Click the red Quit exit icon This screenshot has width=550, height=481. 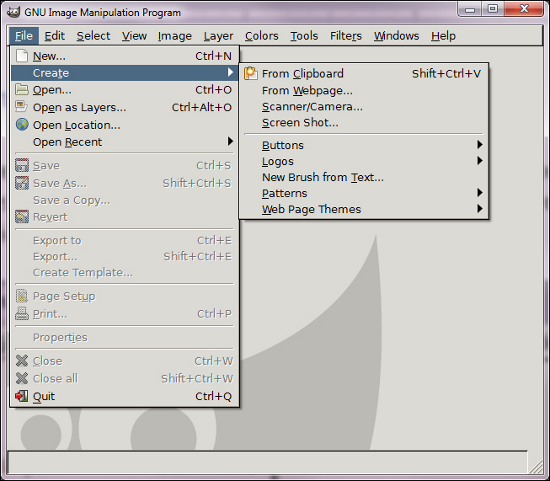click(x=22, y=396)
